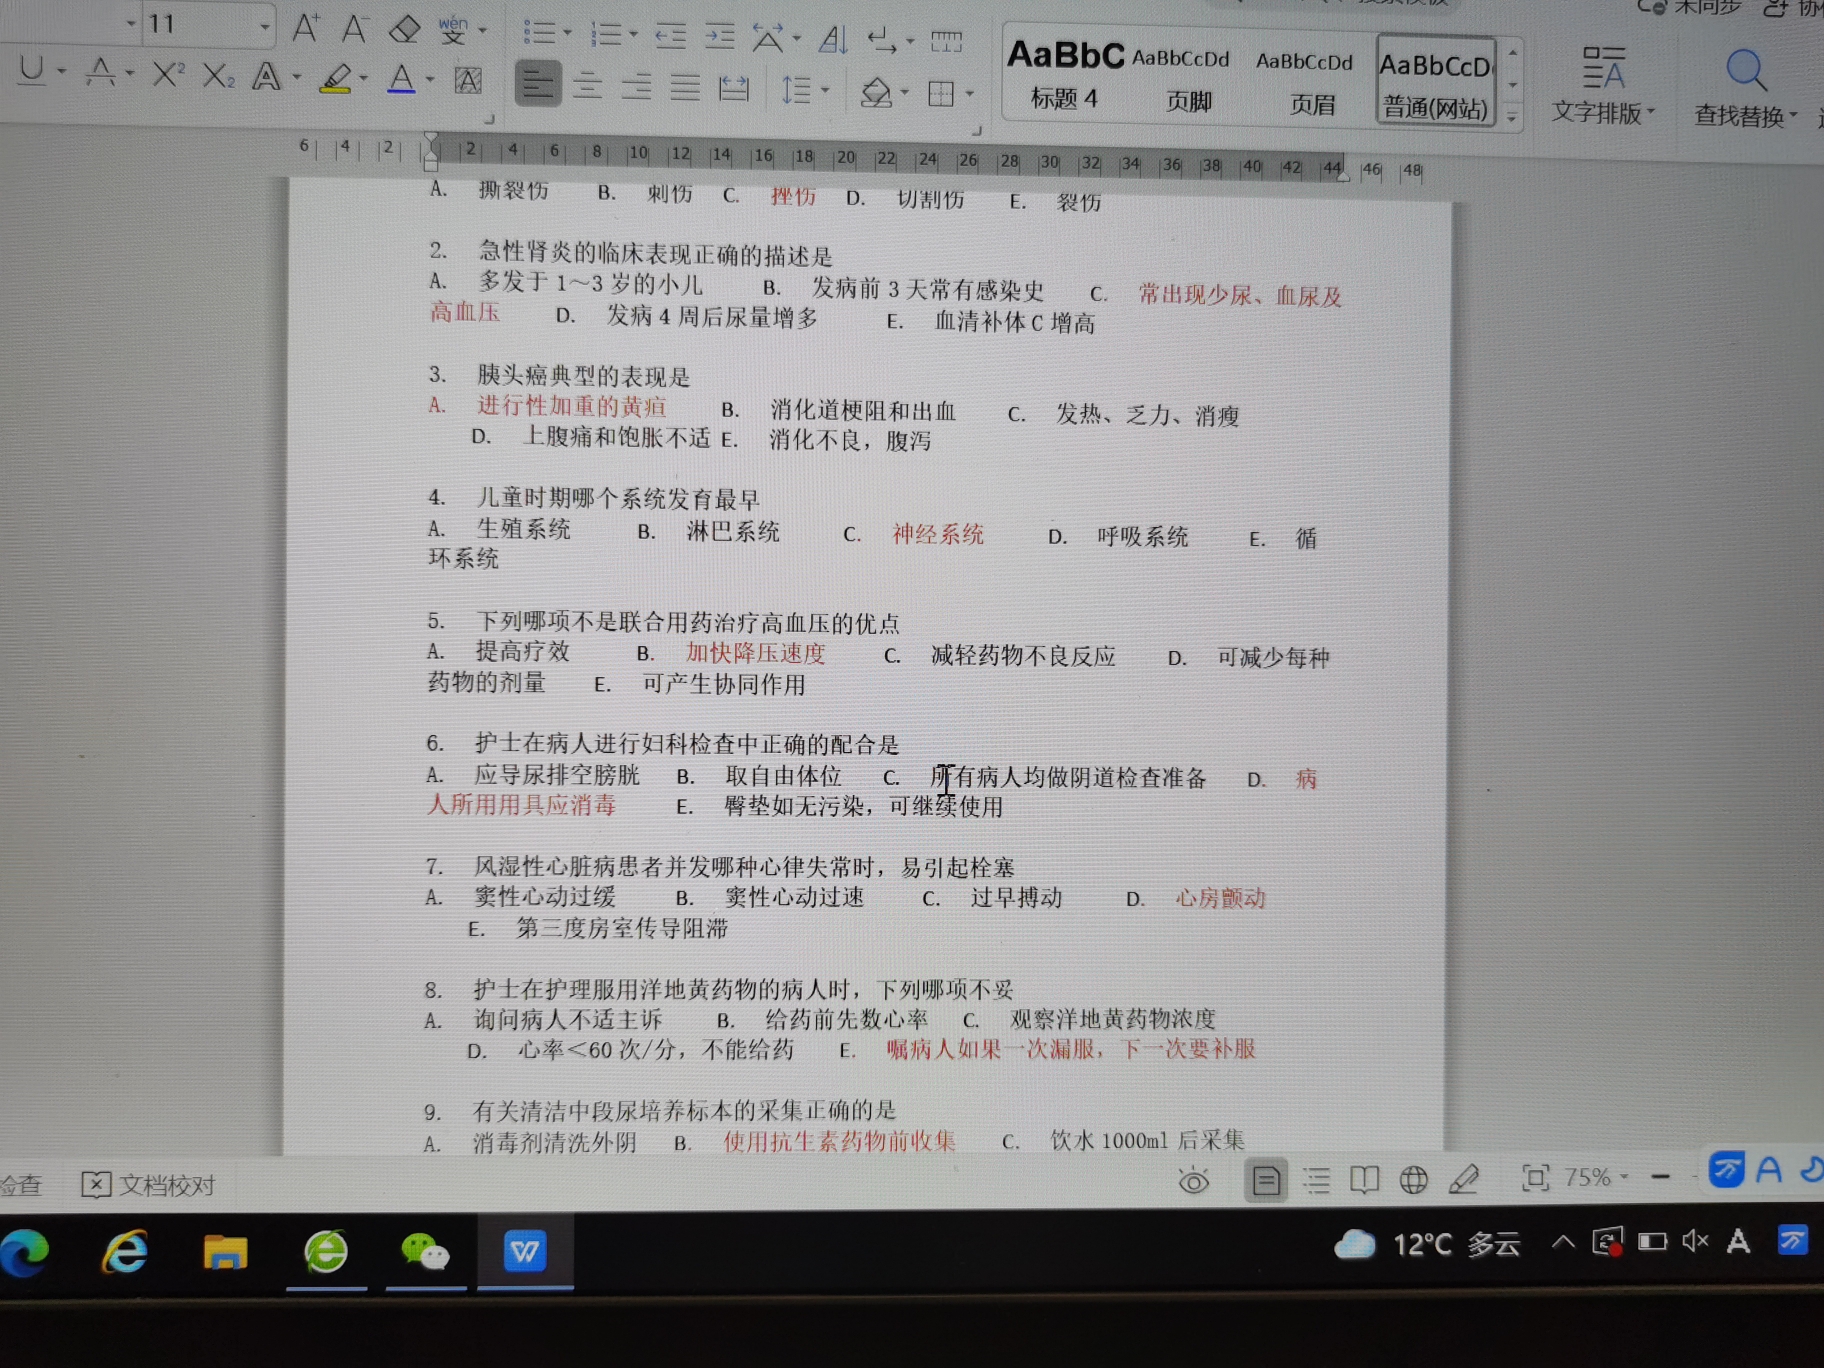Sort text with the A-Z sort icon
This screenshot has height=1368, width=1824.
click(x=833, y=40)
